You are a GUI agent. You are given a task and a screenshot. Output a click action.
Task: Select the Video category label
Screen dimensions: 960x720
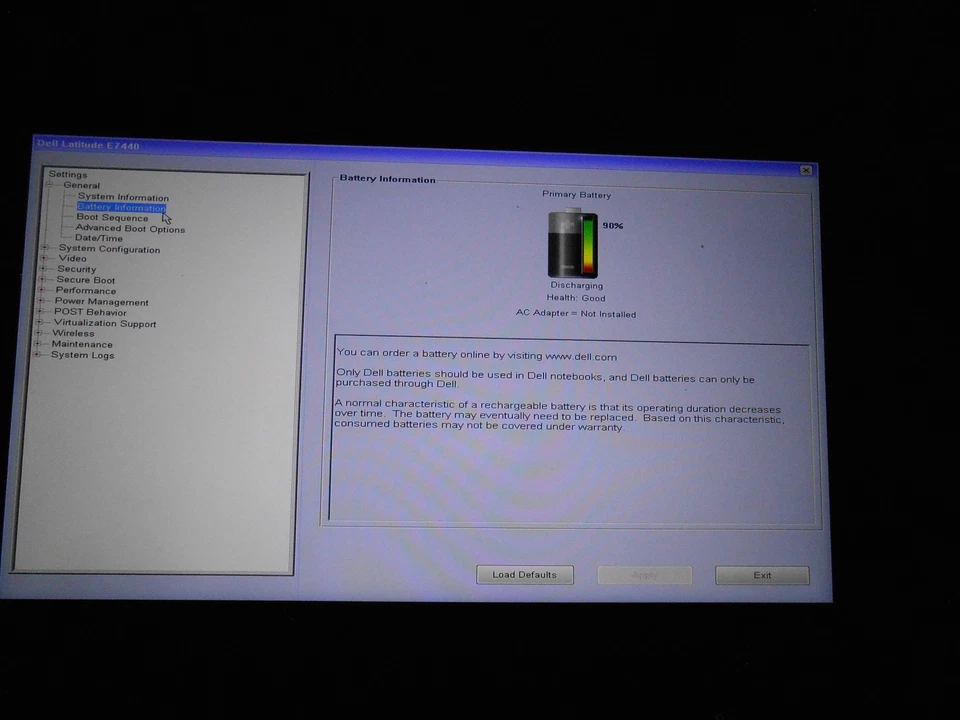coord(72,258)
